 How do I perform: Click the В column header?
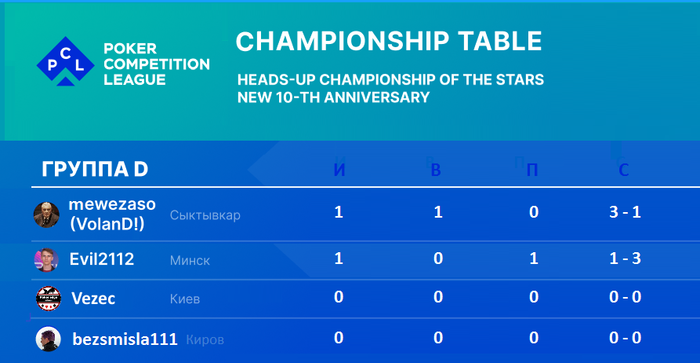(x=436, y=170)
